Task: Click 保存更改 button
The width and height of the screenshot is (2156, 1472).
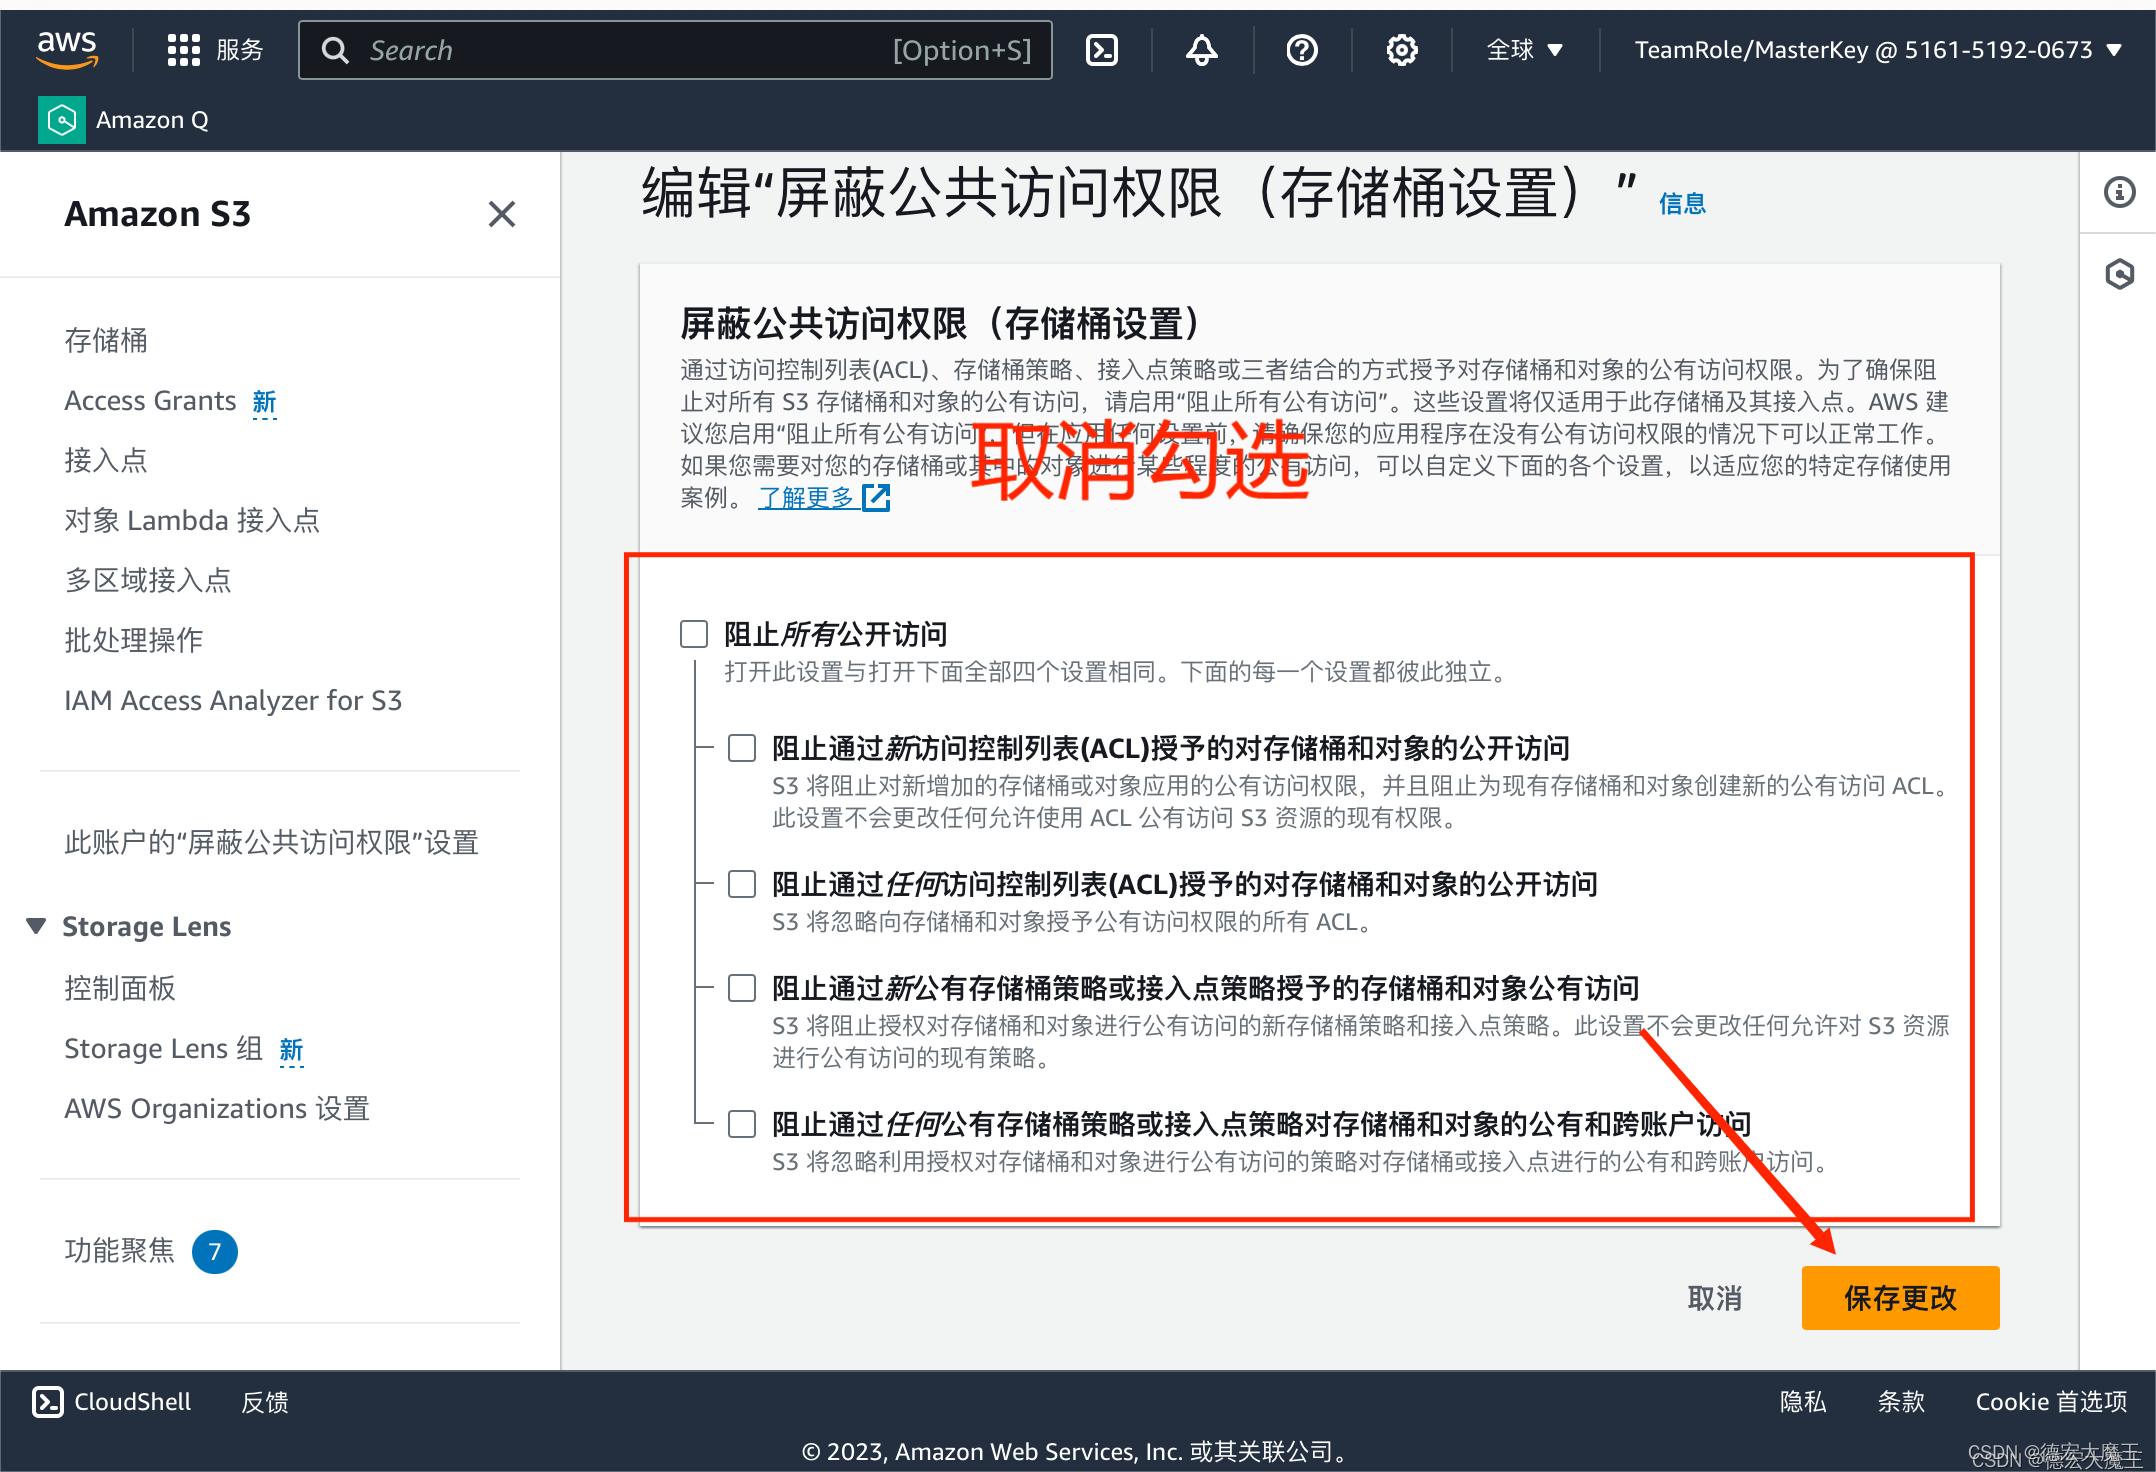Action: pyautogui.click(x=1900, y=1298)
